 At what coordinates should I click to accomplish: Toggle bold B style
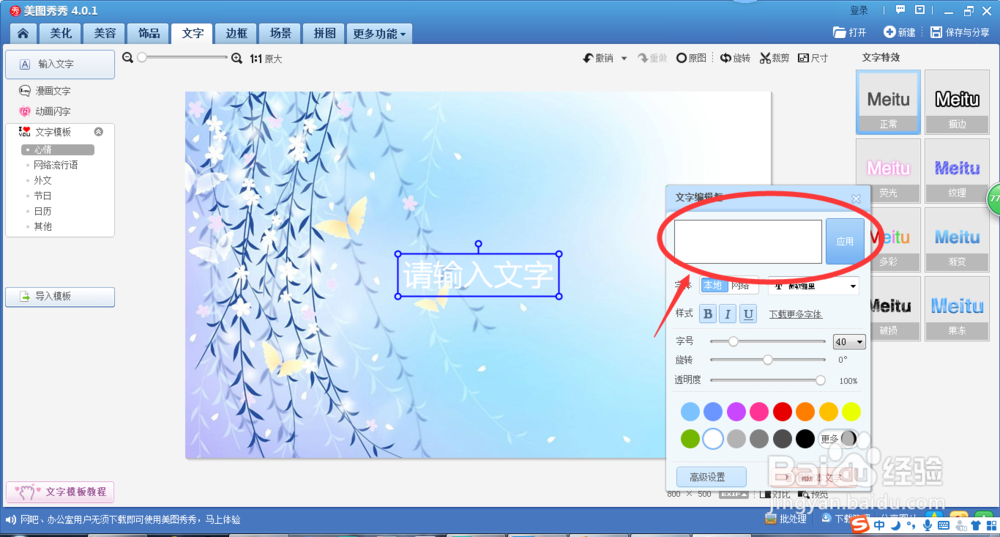coord(707,314)
